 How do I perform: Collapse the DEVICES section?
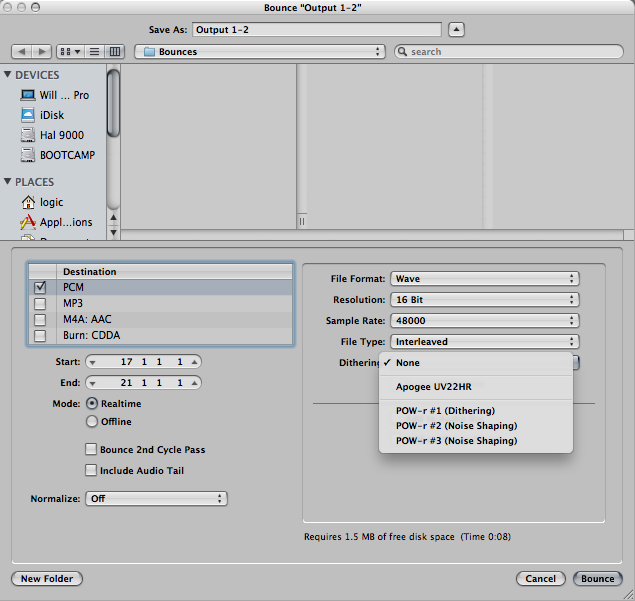[x=7, y=75]
